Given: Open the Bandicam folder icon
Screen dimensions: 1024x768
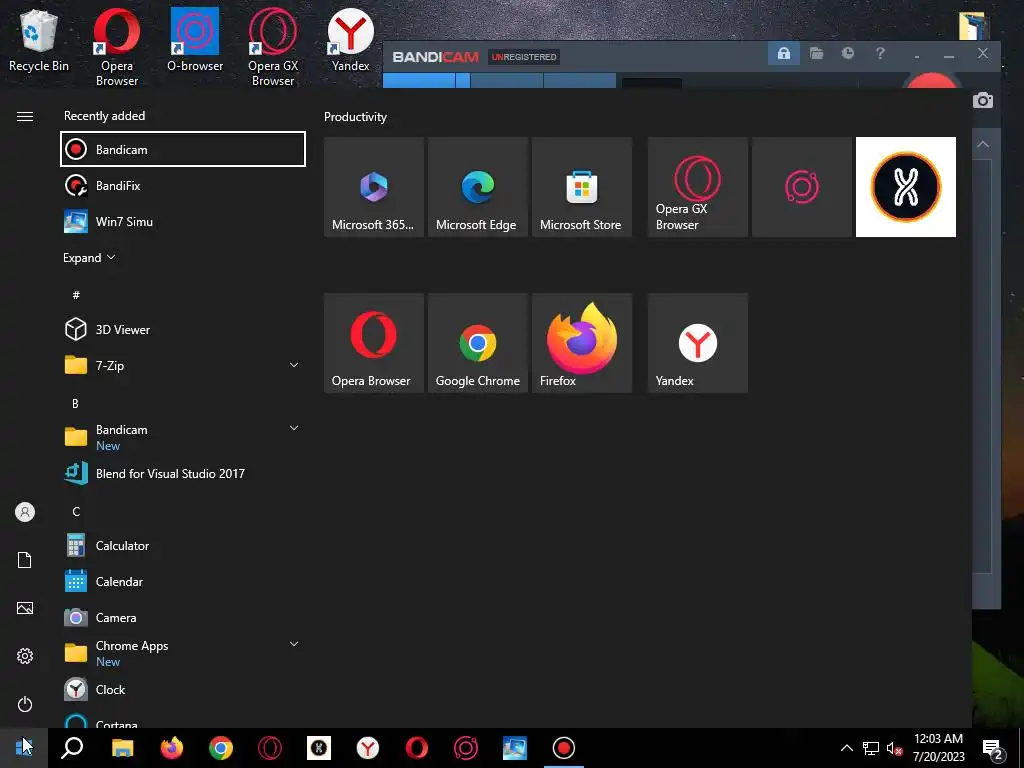Looking at the screenshot, I should tap(816, 54).
